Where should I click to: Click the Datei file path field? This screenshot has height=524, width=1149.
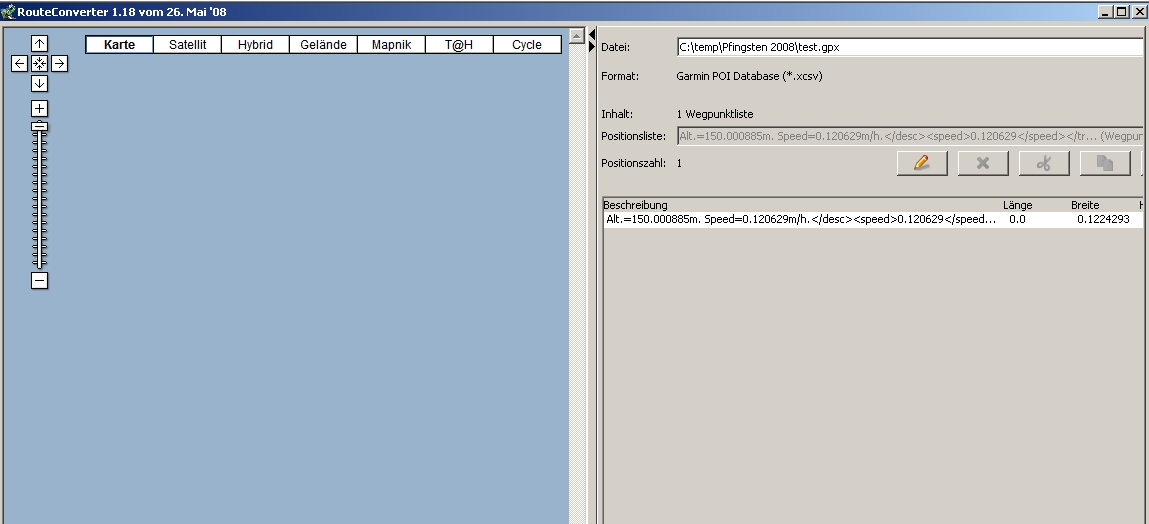pyautogui.click(x=909, y=47)
